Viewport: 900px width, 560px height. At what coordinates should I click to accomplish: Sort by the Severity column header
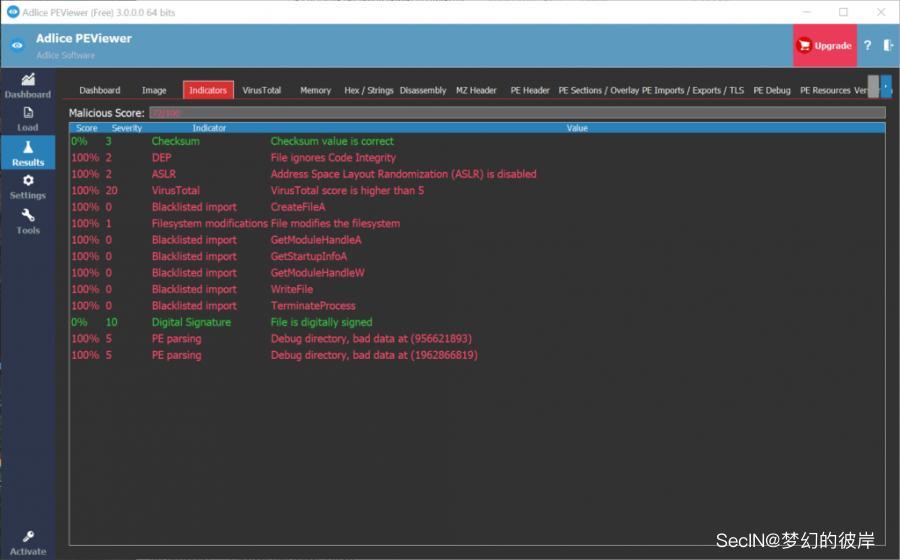127,128
